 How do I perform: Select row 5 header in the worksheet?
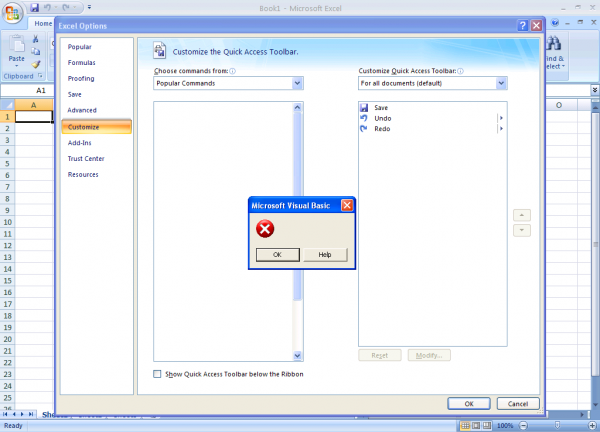tap(7, 164)
